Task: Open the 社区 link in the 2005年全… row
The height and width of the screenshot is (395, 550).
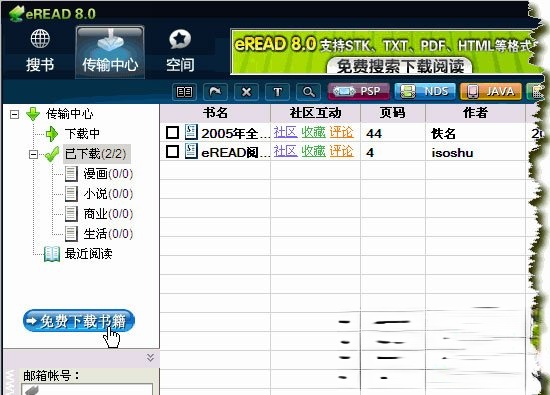Action: [x=286, y=133]
